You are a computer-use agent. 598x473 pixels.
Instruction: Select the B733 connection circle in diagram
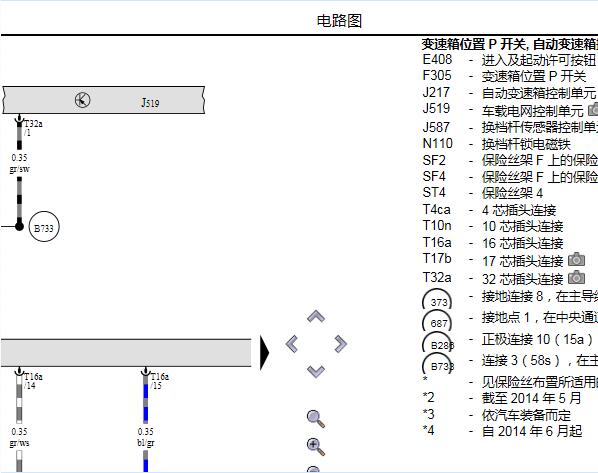tap(44, 227)
